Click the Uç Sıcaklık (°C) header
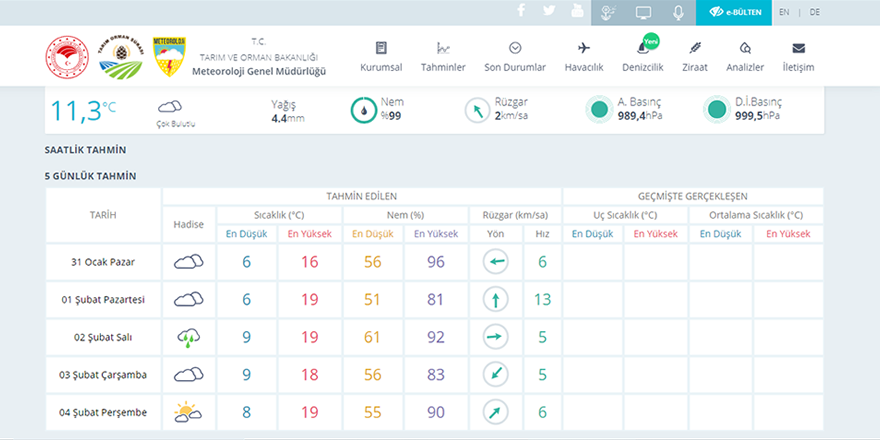This screenshot has height=440, width=880. click(625, 215)
